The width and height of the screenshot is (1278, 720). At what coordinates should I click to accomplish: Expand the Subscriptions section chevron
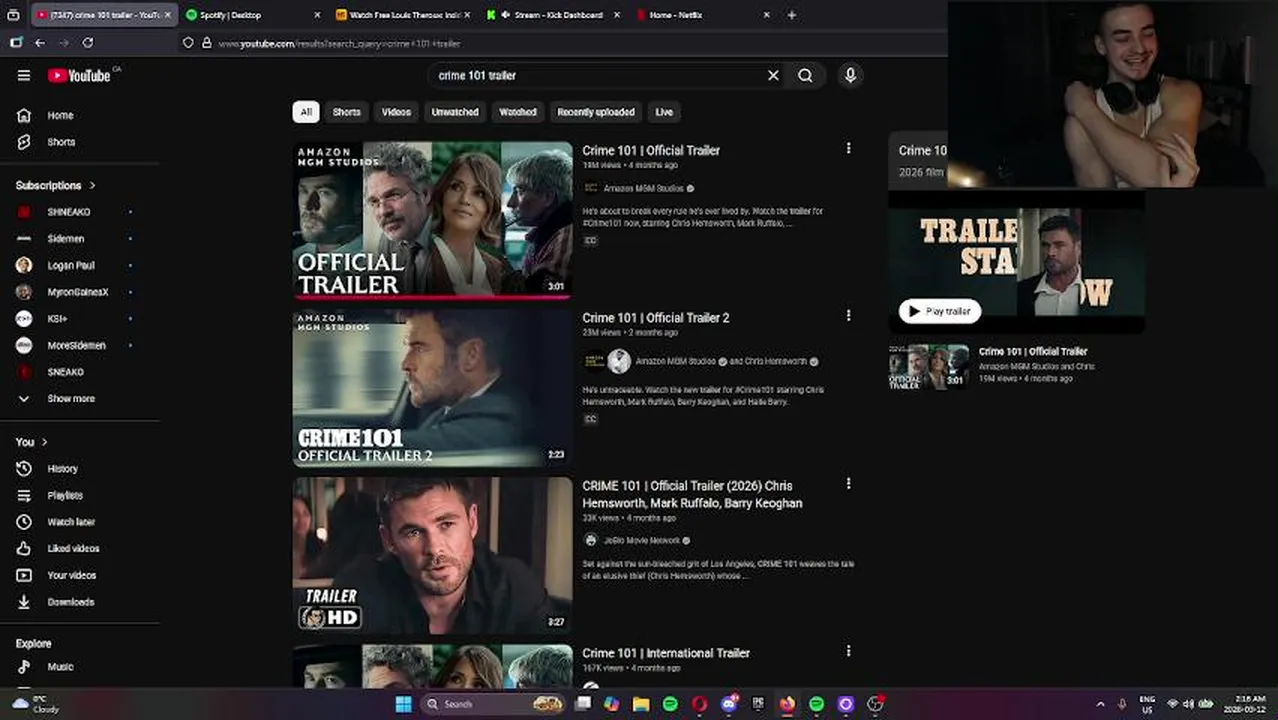[x=92, y=185]
